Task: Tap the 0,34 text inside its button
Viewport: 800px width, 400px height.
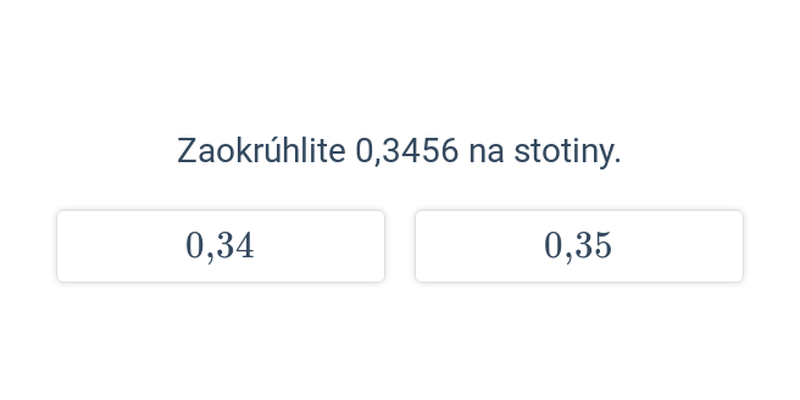Action: pos(220,246)
